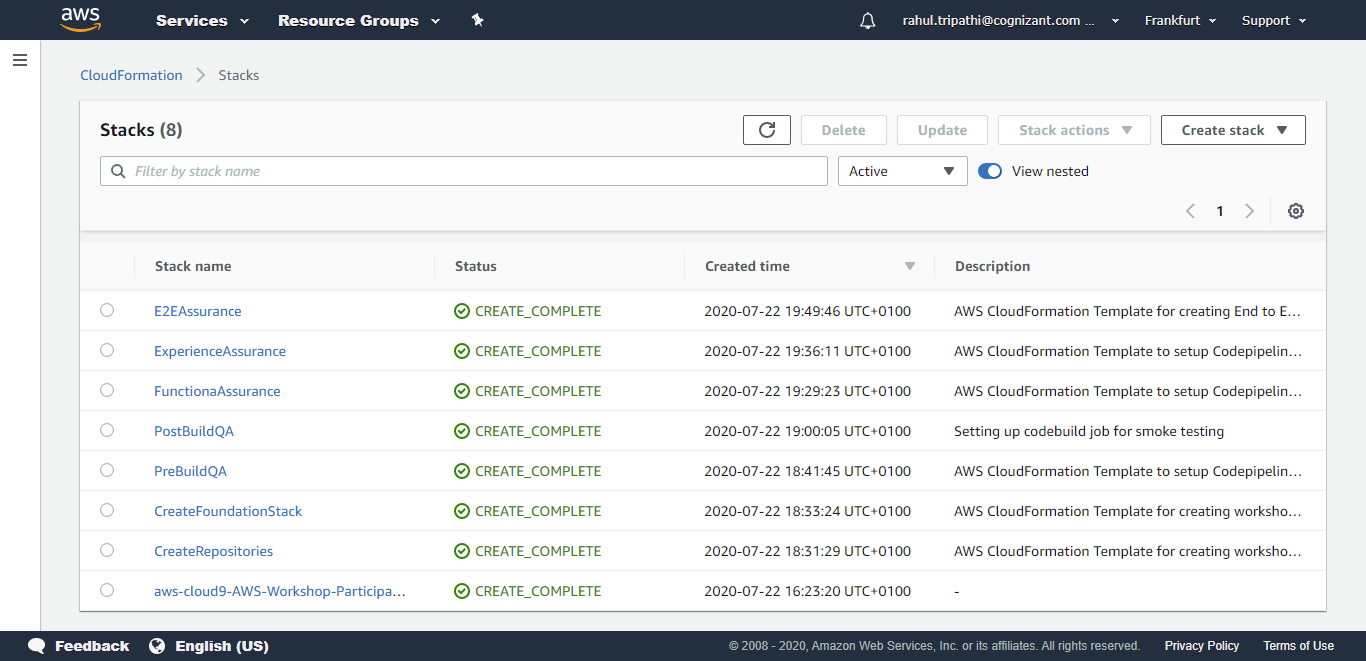This screenshot has height=661, width=1366.
Task: Select the FunctionaAssurance stack radio button
Action: coord(107,390)
